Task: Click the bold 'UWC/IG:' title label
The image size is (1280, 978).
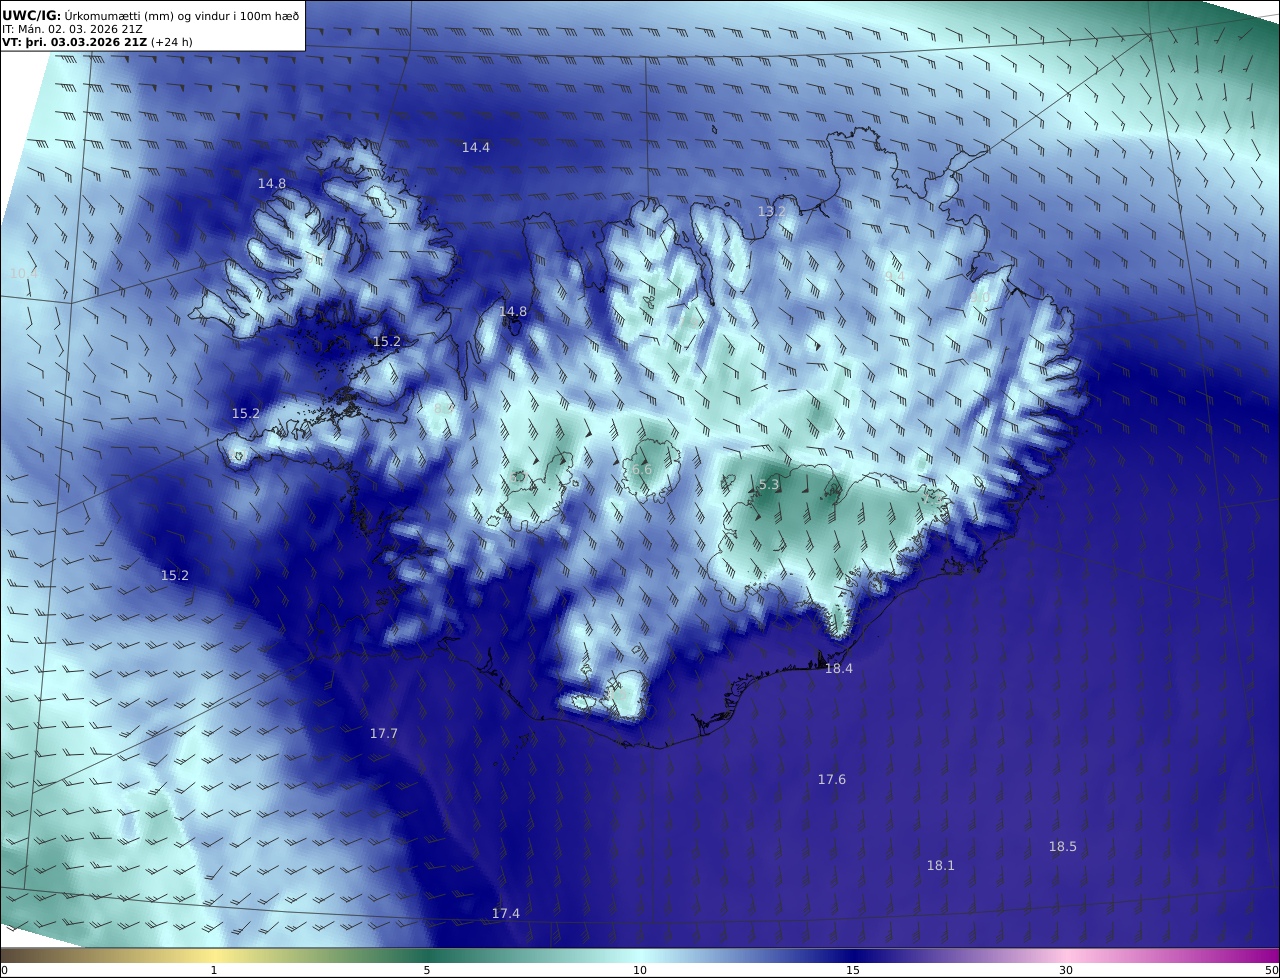Action: click(x=32, y=16)
